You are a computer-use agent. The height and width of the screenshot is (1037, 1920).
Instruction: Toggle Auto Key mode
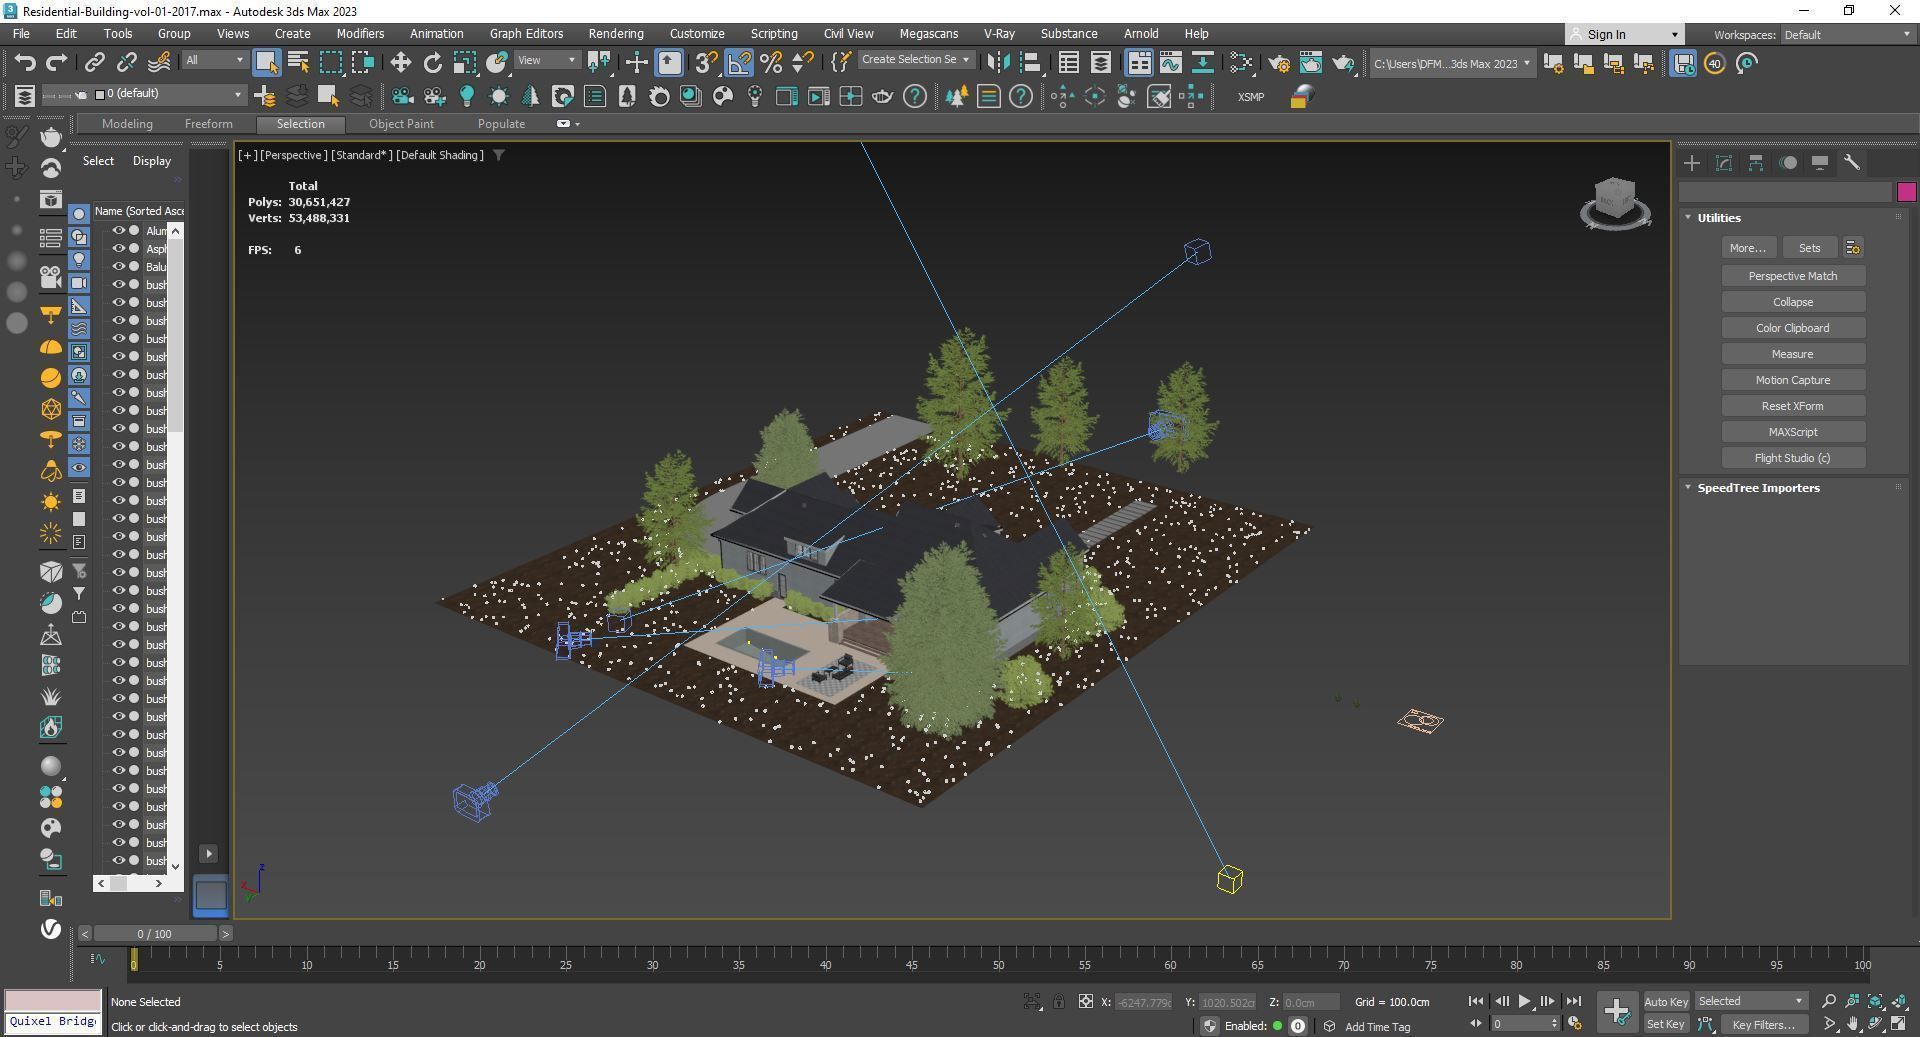[x=1665, y=1001]
